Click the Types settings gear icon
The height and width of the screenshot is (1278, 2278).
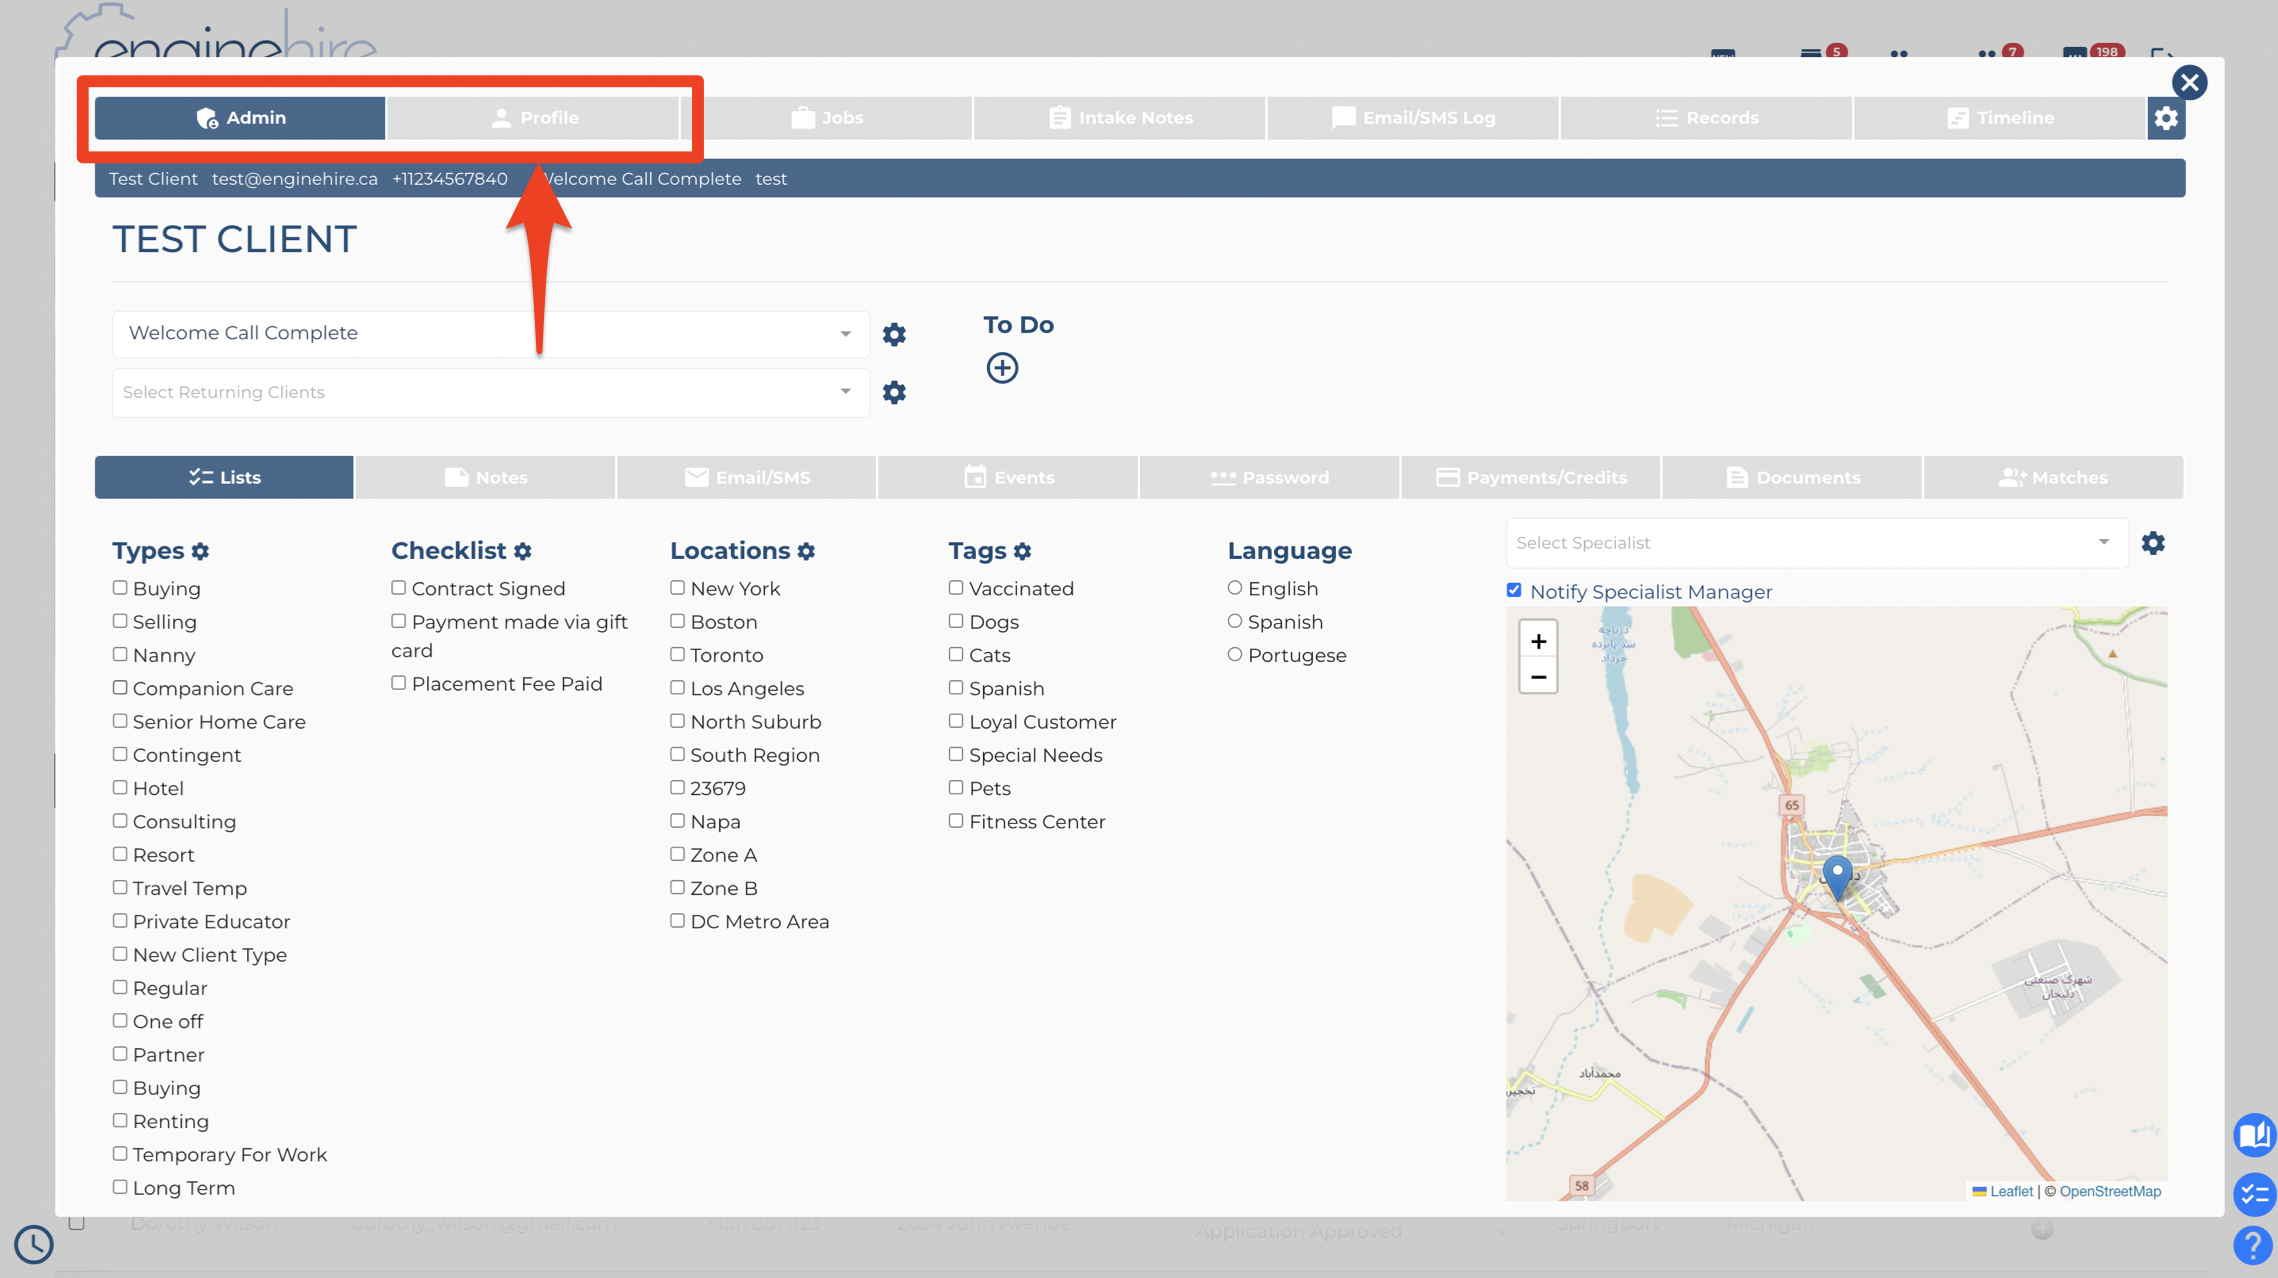(x=201, y=551)
